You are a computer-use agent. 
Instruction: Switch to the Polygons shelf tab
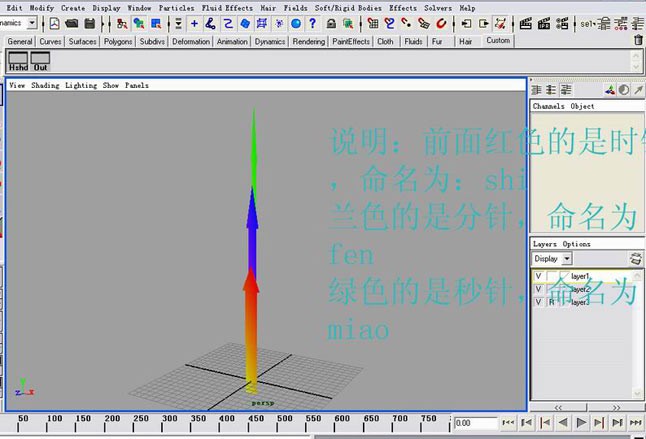(118, 41)
